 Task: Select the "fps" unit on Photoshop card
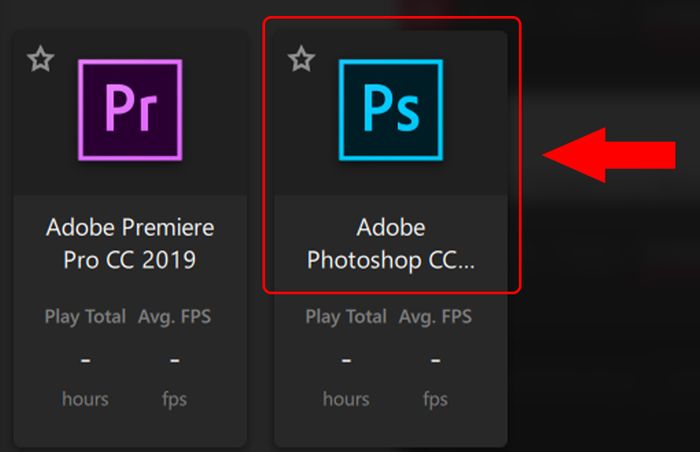[x=435, y=399]
